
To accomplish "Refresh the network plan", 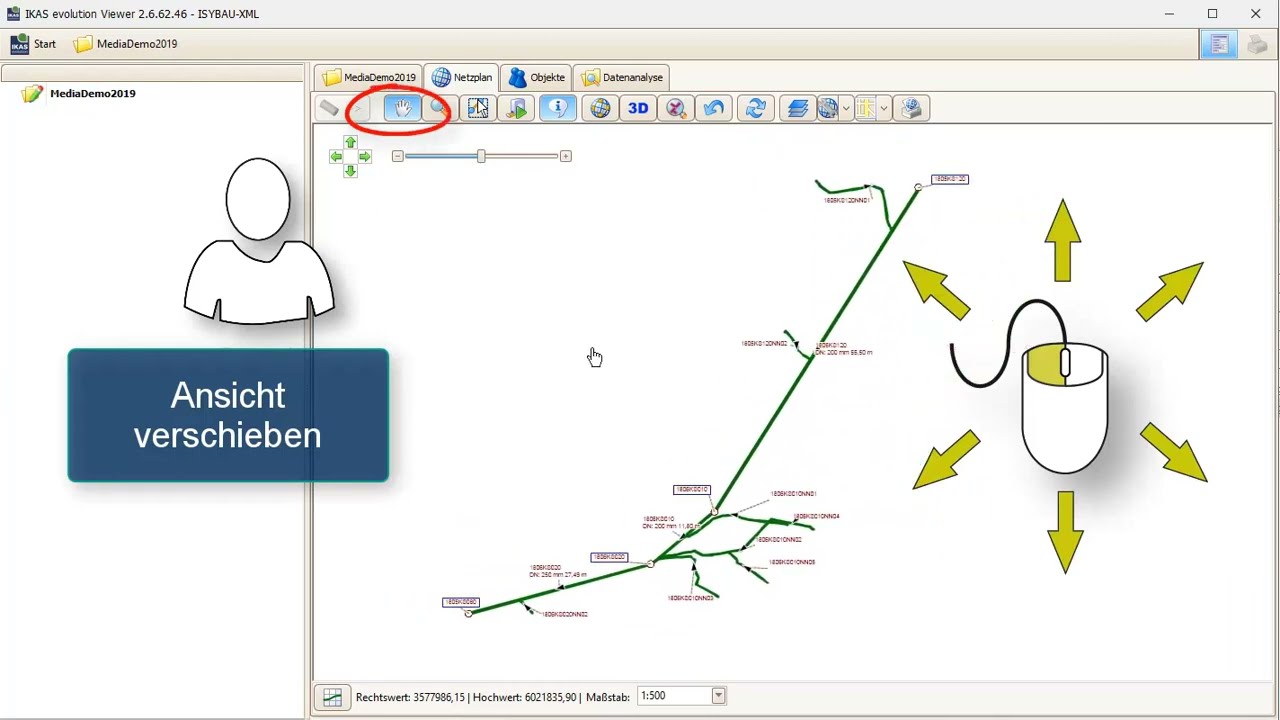I will tap(756, 108).
